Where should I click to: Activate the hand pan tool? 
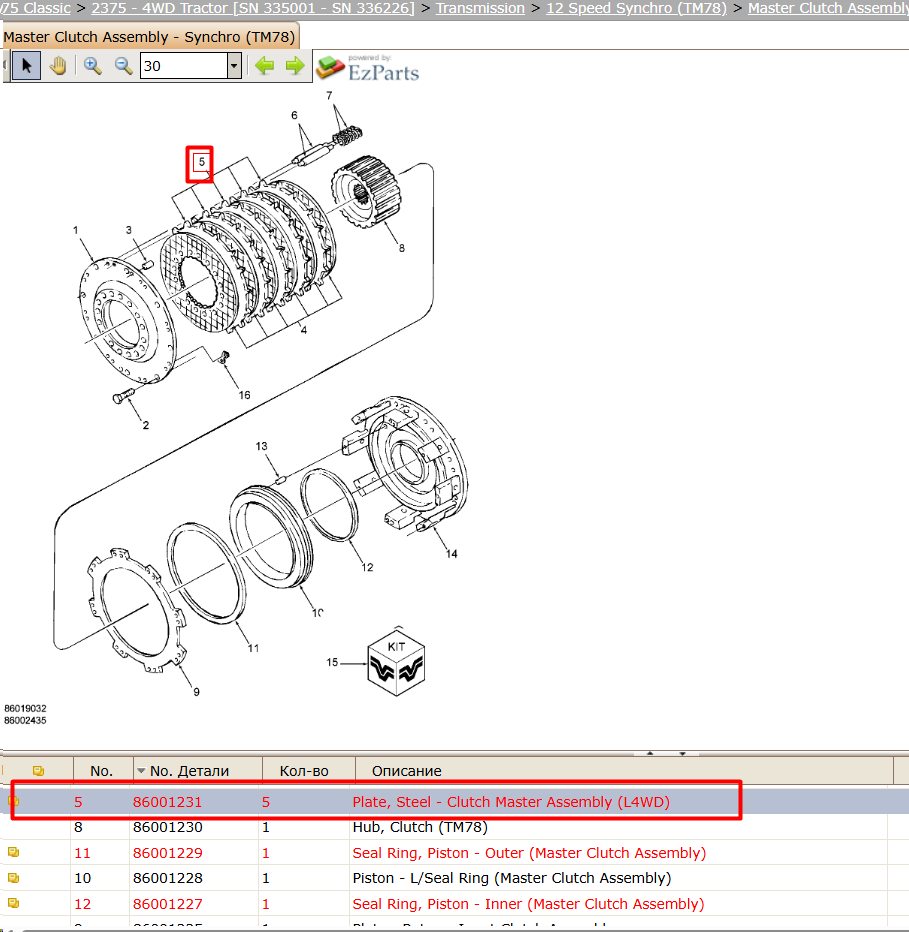[58, 65]
